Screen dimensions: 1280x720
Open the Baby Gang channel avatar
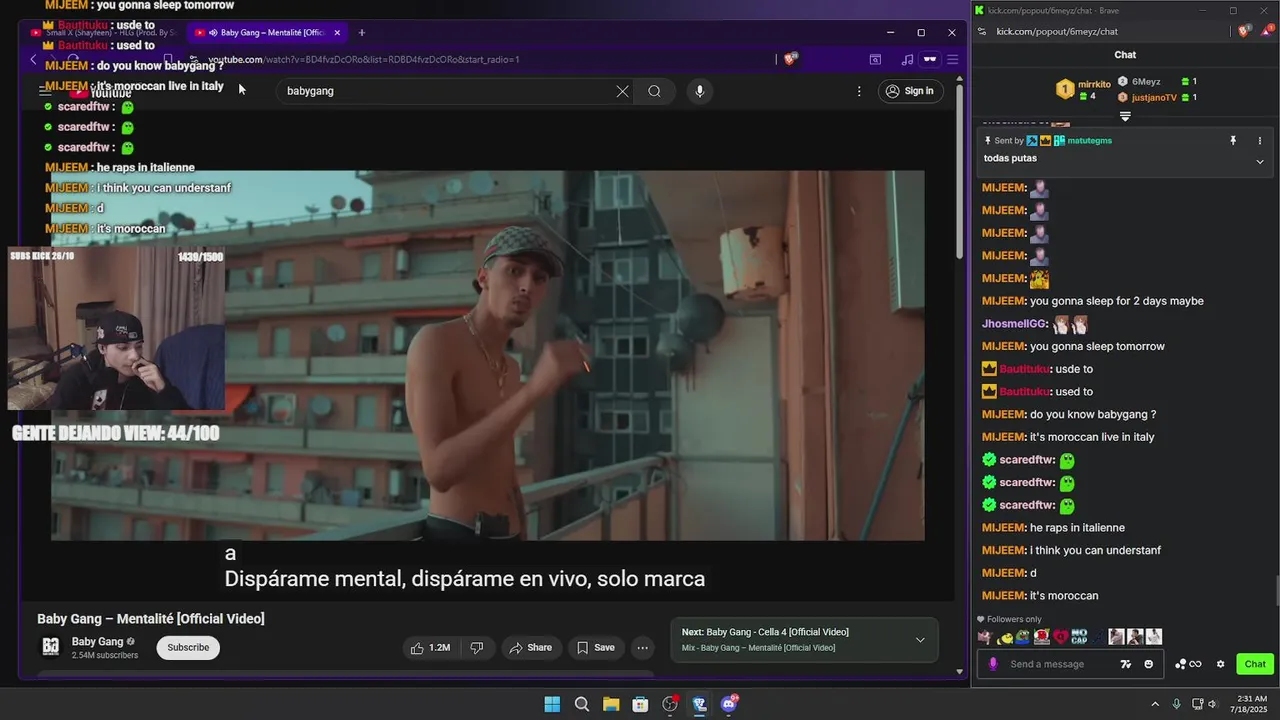point(50,647)
